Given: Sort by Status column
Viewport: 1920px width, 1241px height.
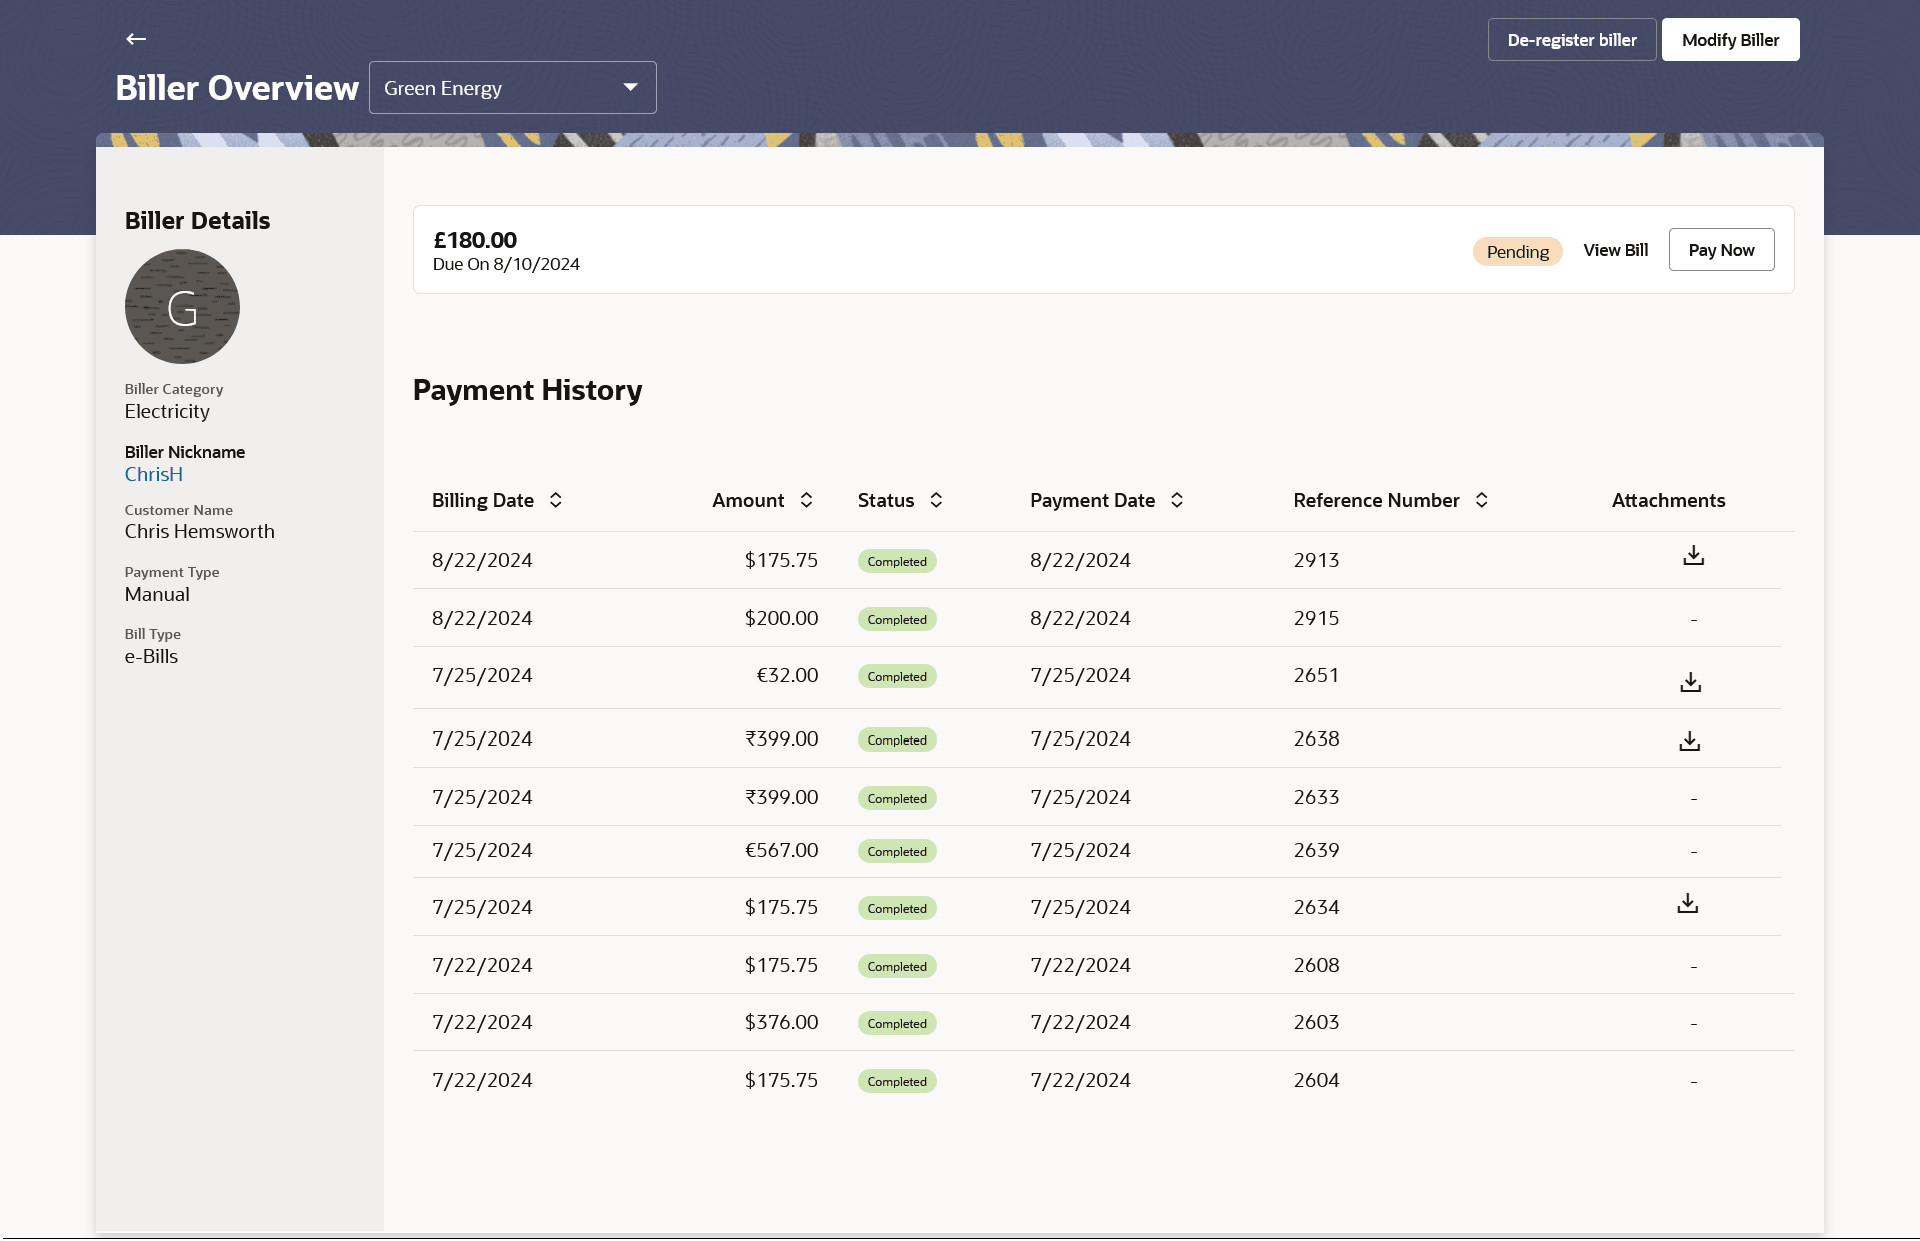Looking at the screenshot, I should click(936, 500).
